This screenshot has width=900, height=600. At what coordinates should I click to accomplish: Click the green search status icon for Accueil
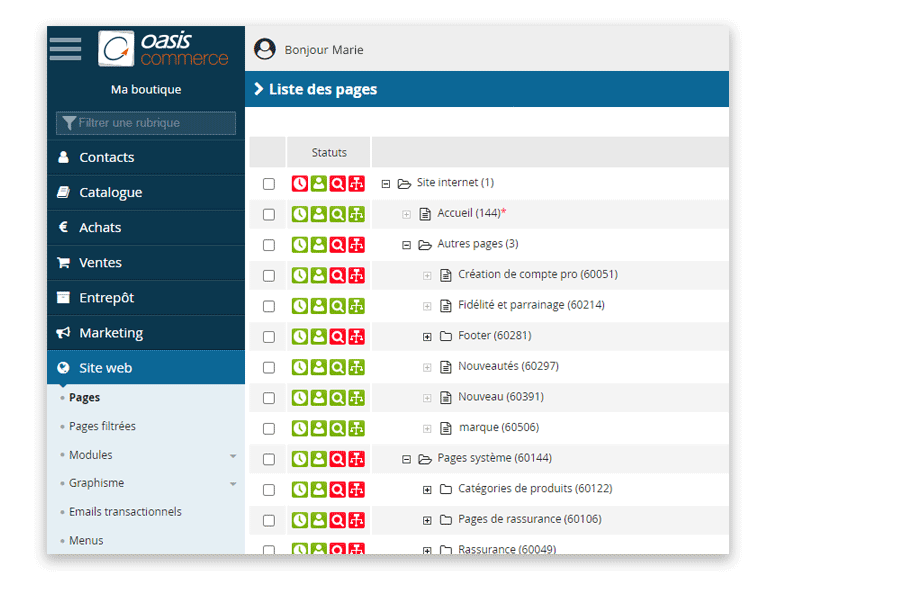point(338,214)
